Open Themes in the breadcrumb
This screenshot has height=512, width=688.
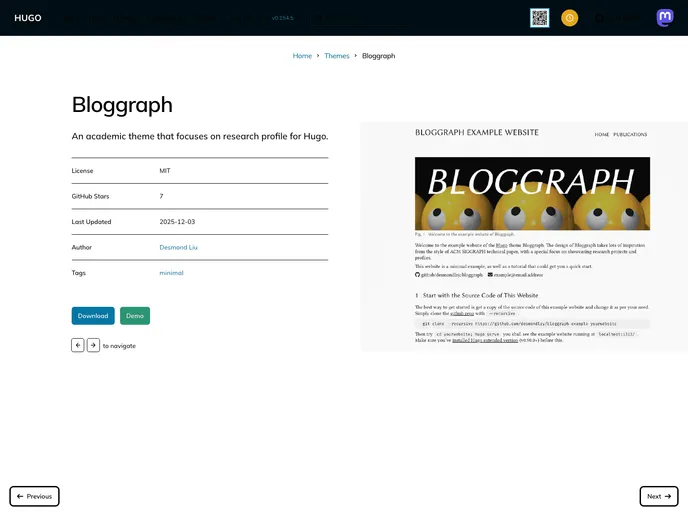[337, 56]
